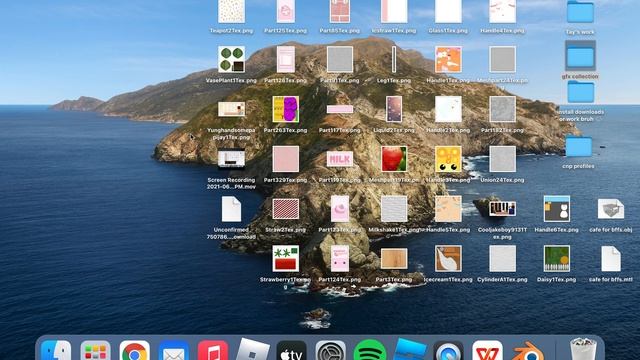
Task: Select the Tay's work folder
Action: [580, 12]
